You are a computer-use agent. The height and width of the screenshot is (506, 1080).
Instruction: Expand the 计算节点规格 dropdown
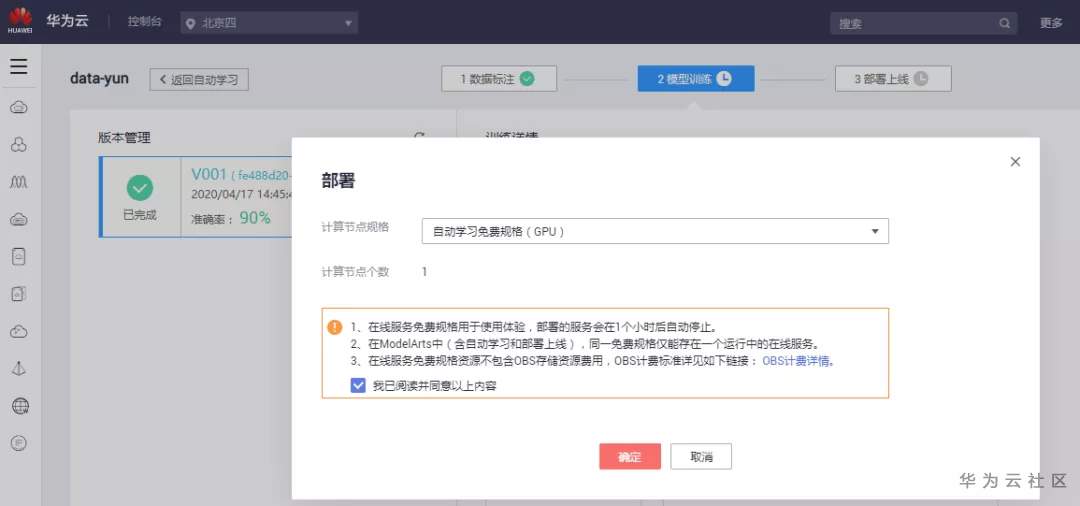point(655,231)
